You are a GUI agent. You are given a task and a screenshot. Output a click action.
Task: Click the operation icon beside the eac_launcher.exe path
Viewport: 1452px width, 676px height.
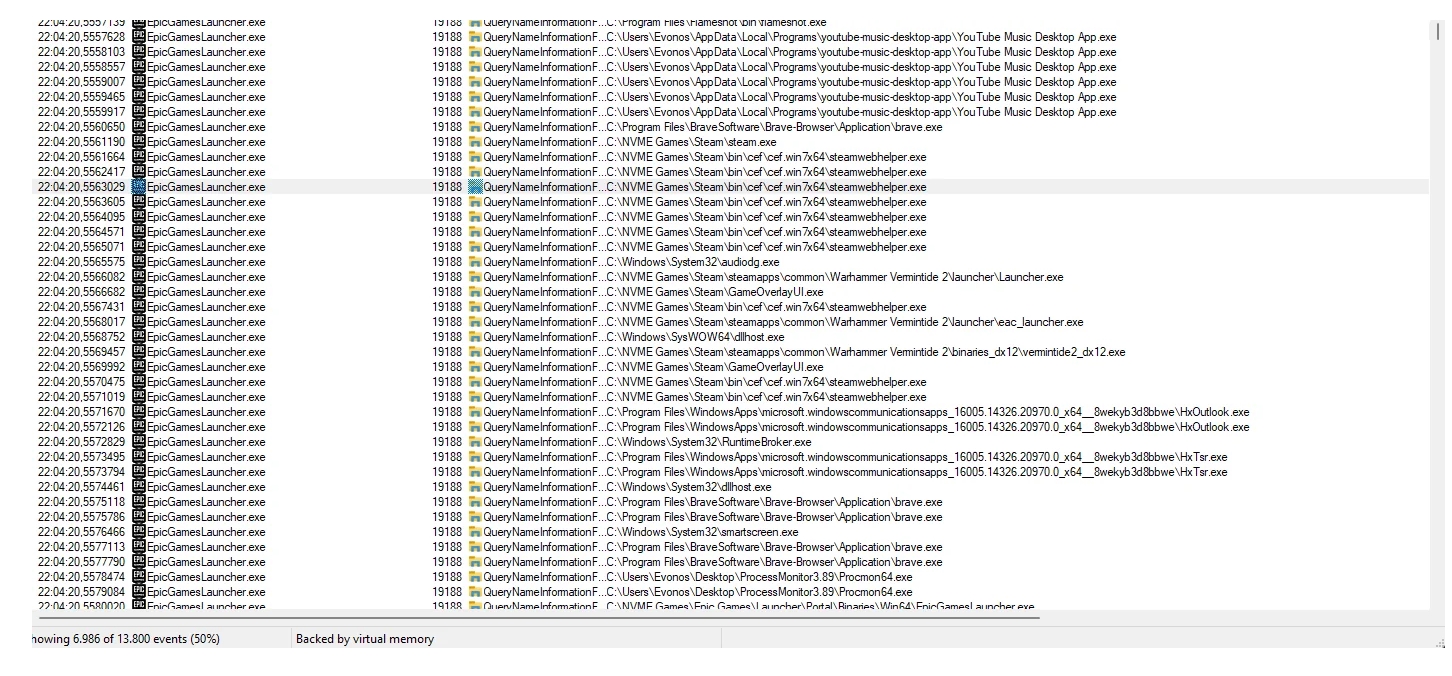[475, 322]
